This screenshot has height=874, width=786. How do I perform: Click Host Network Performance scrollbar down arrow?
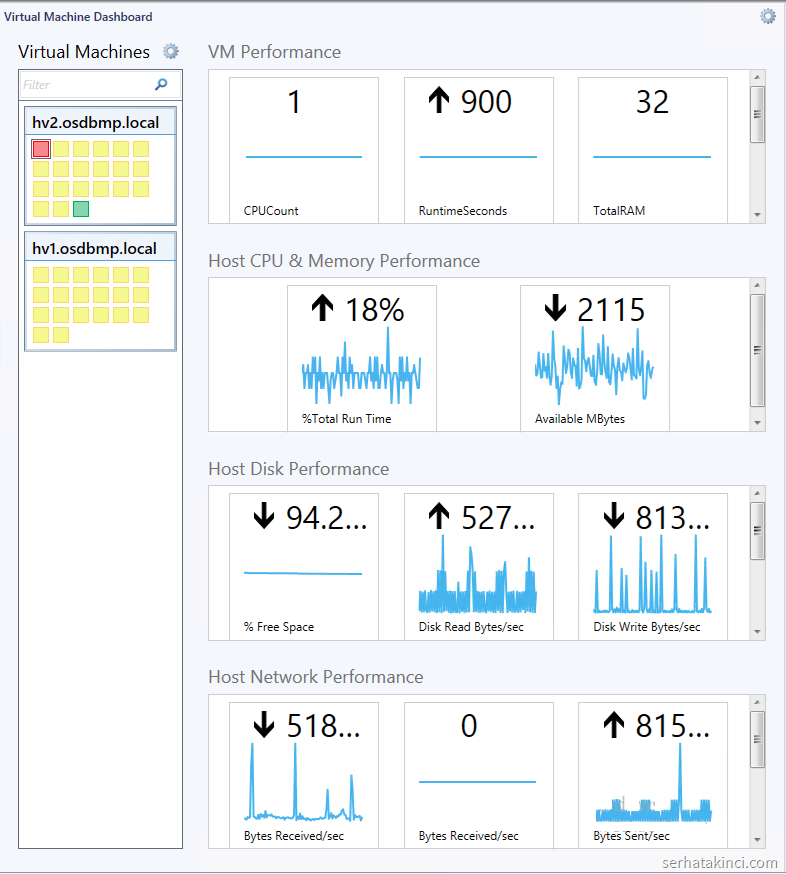click(758, 840)
